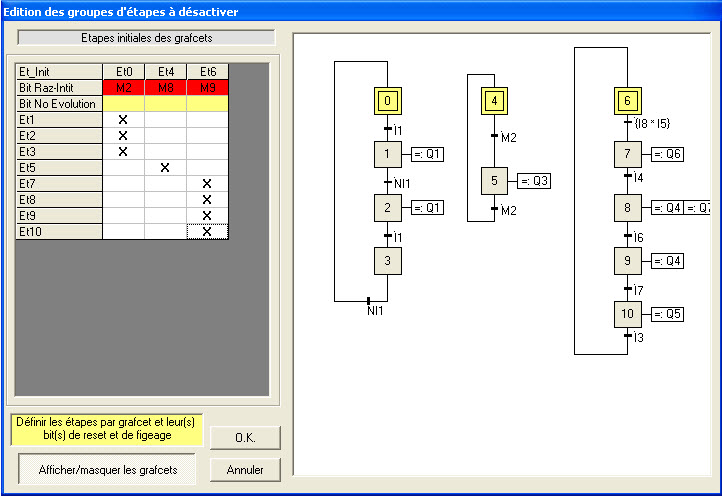722x497 pixels.
Task: Click Afficher/masquer les grafcets button
Action: 107,469
